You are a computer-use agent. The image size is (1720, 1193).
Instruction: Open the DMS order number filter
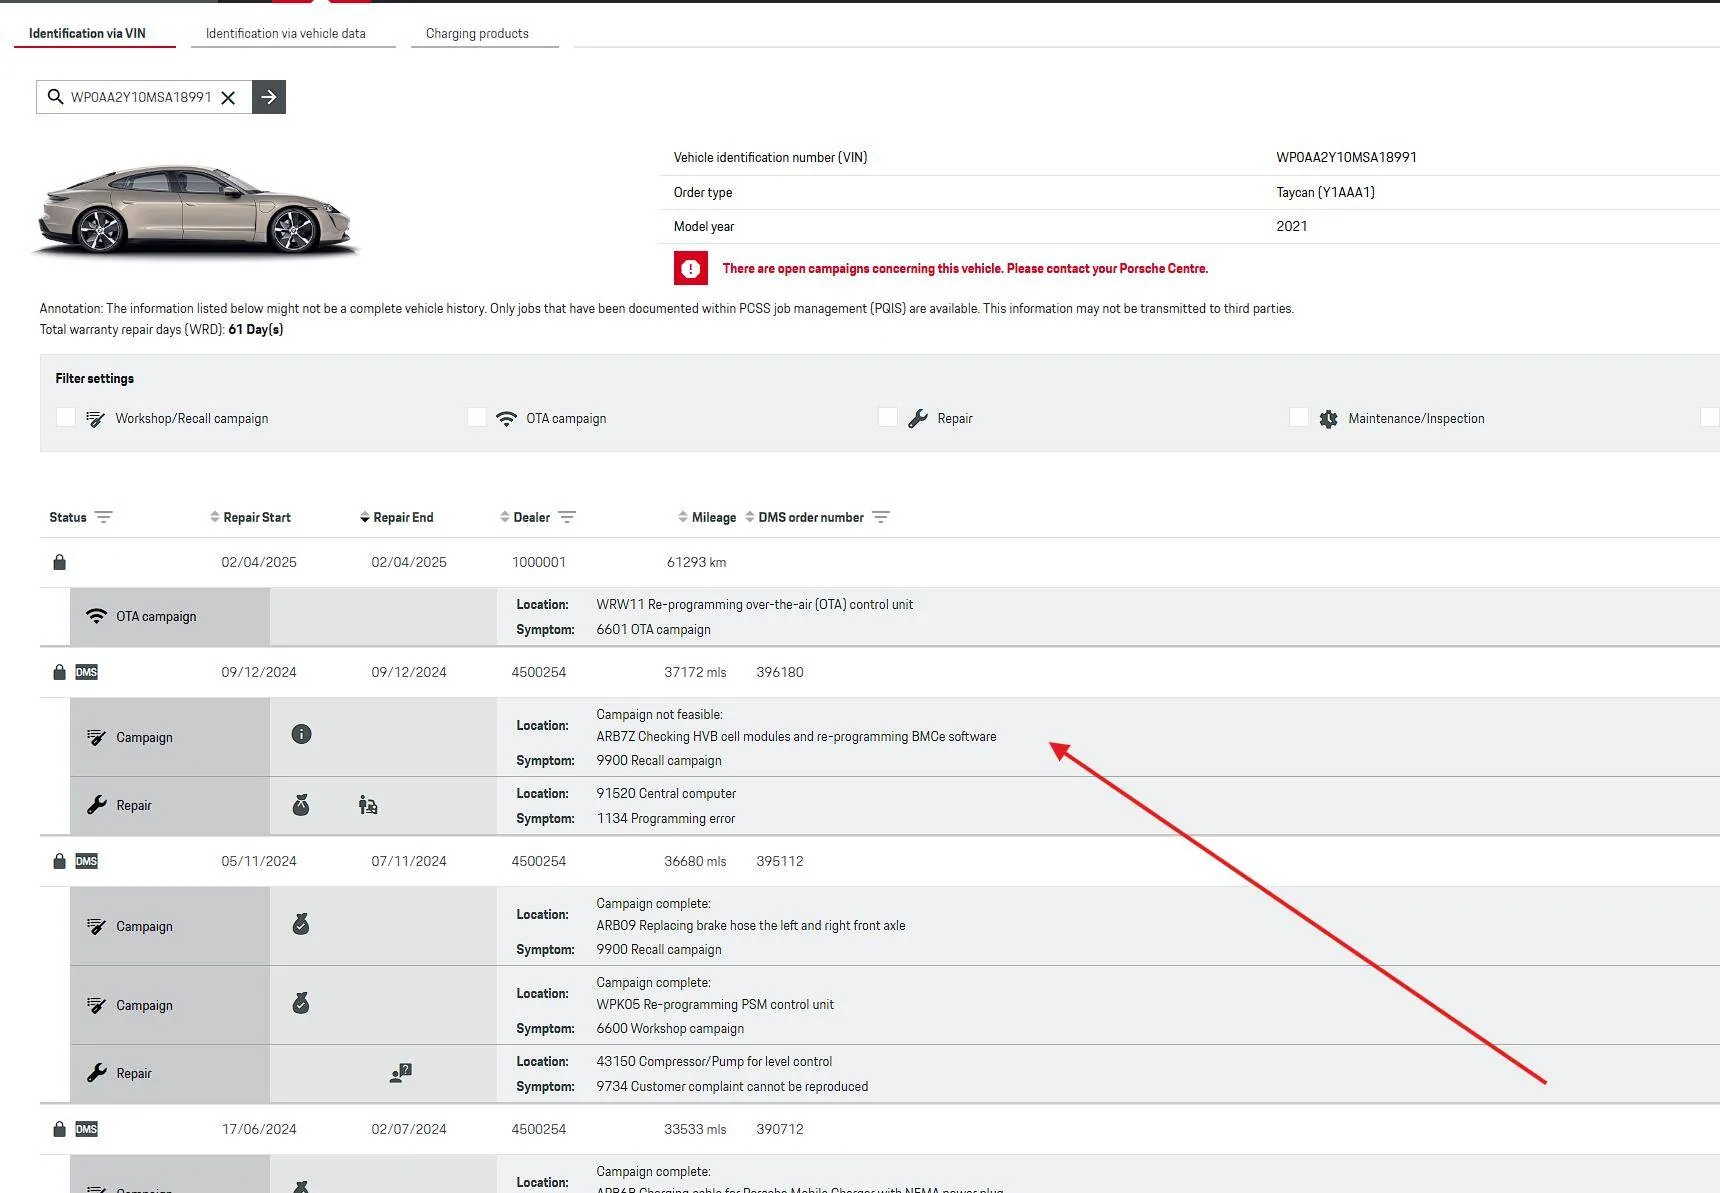(881, 517)
